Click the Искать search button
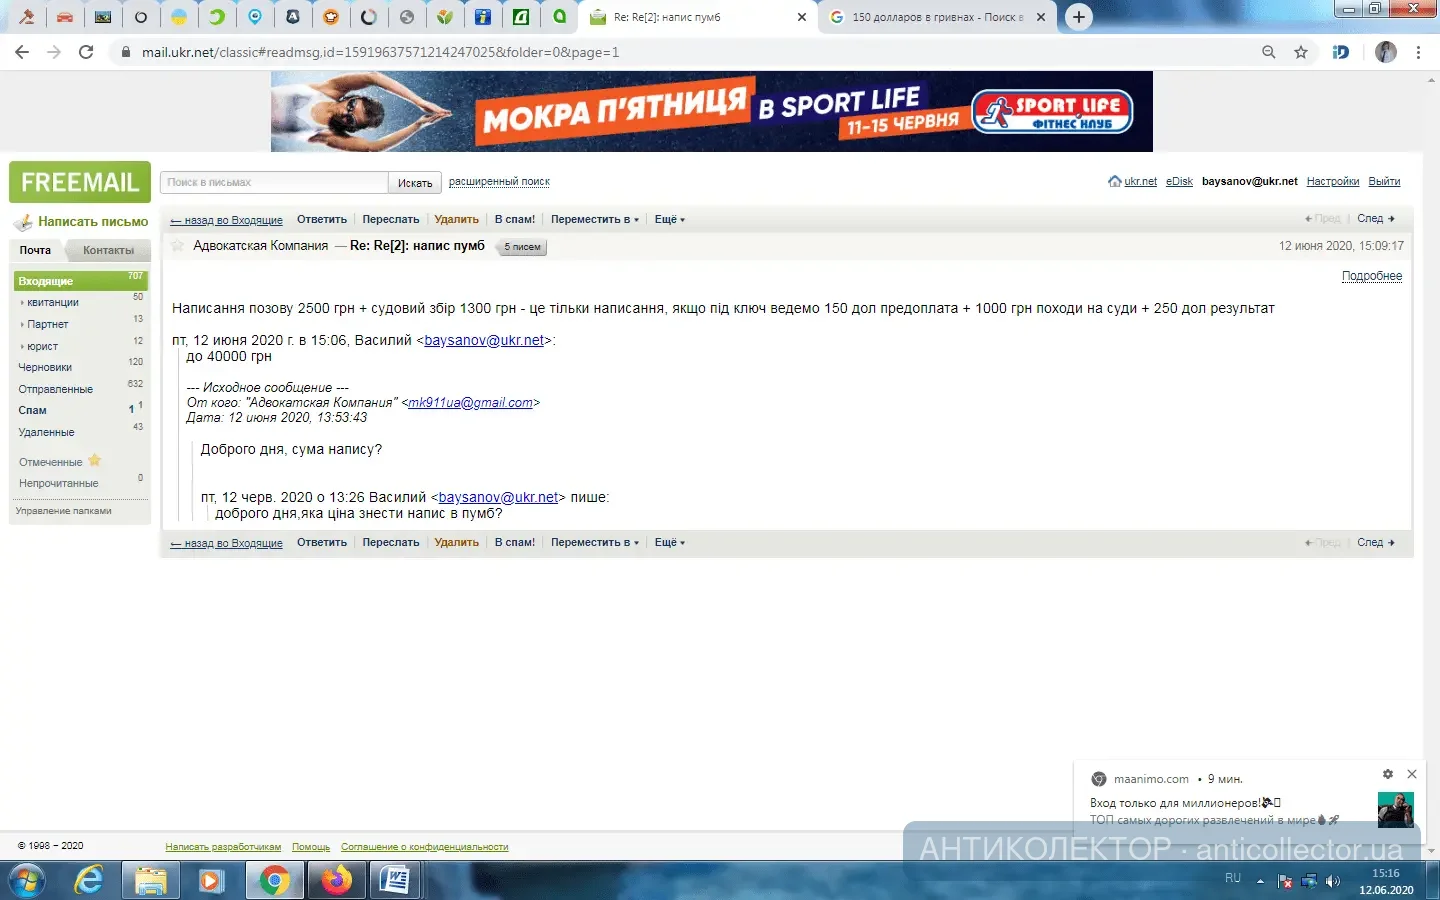The height and width of the screenshot is (900, 1440). [x=414, y=182]
